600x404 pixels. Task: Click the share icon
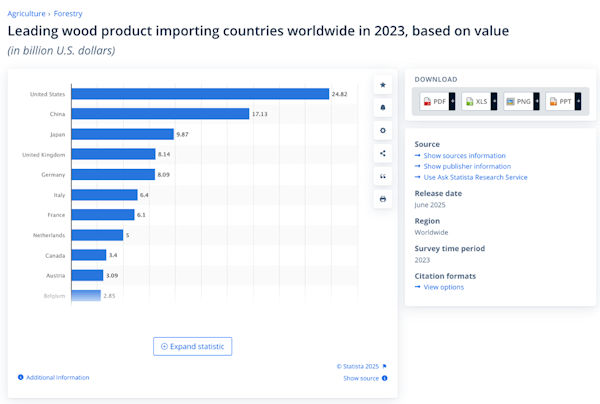coord(383,154)
